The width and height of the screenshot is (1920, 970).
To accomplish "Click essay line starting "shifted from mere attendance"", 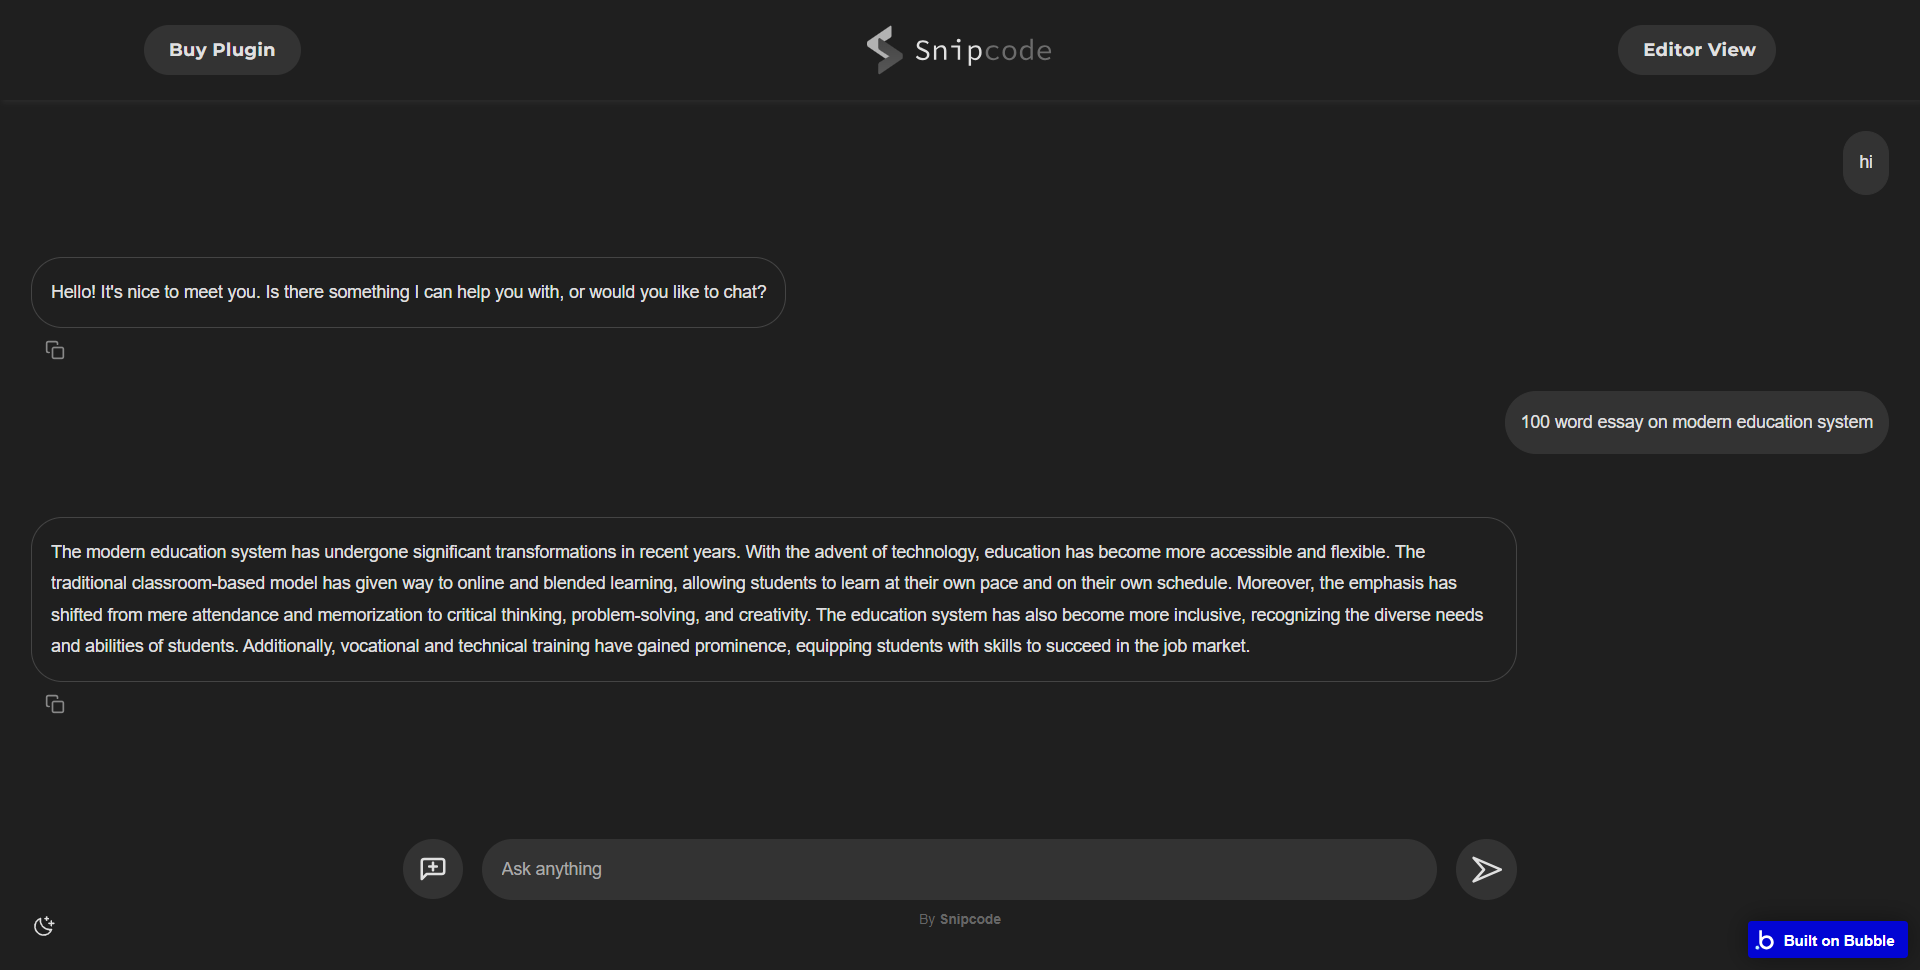I will click(766, 615).
